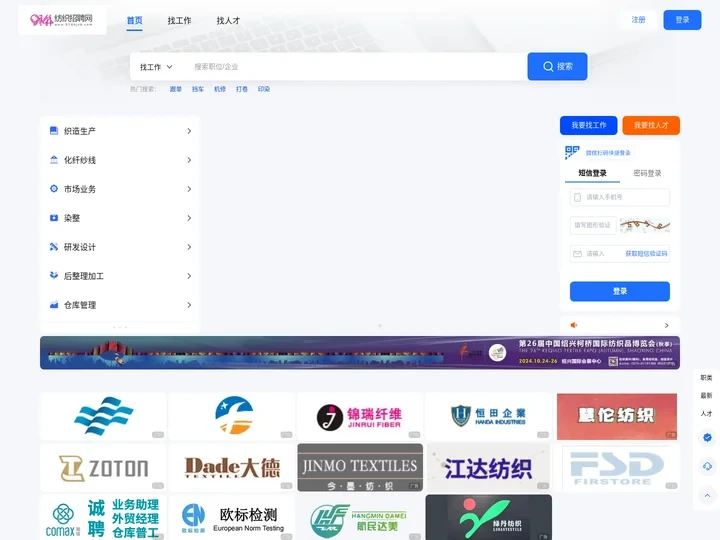Click the 染整 category icon
Image resolution: width=720 pixels, height=540 pixels.
click(54, 218)
